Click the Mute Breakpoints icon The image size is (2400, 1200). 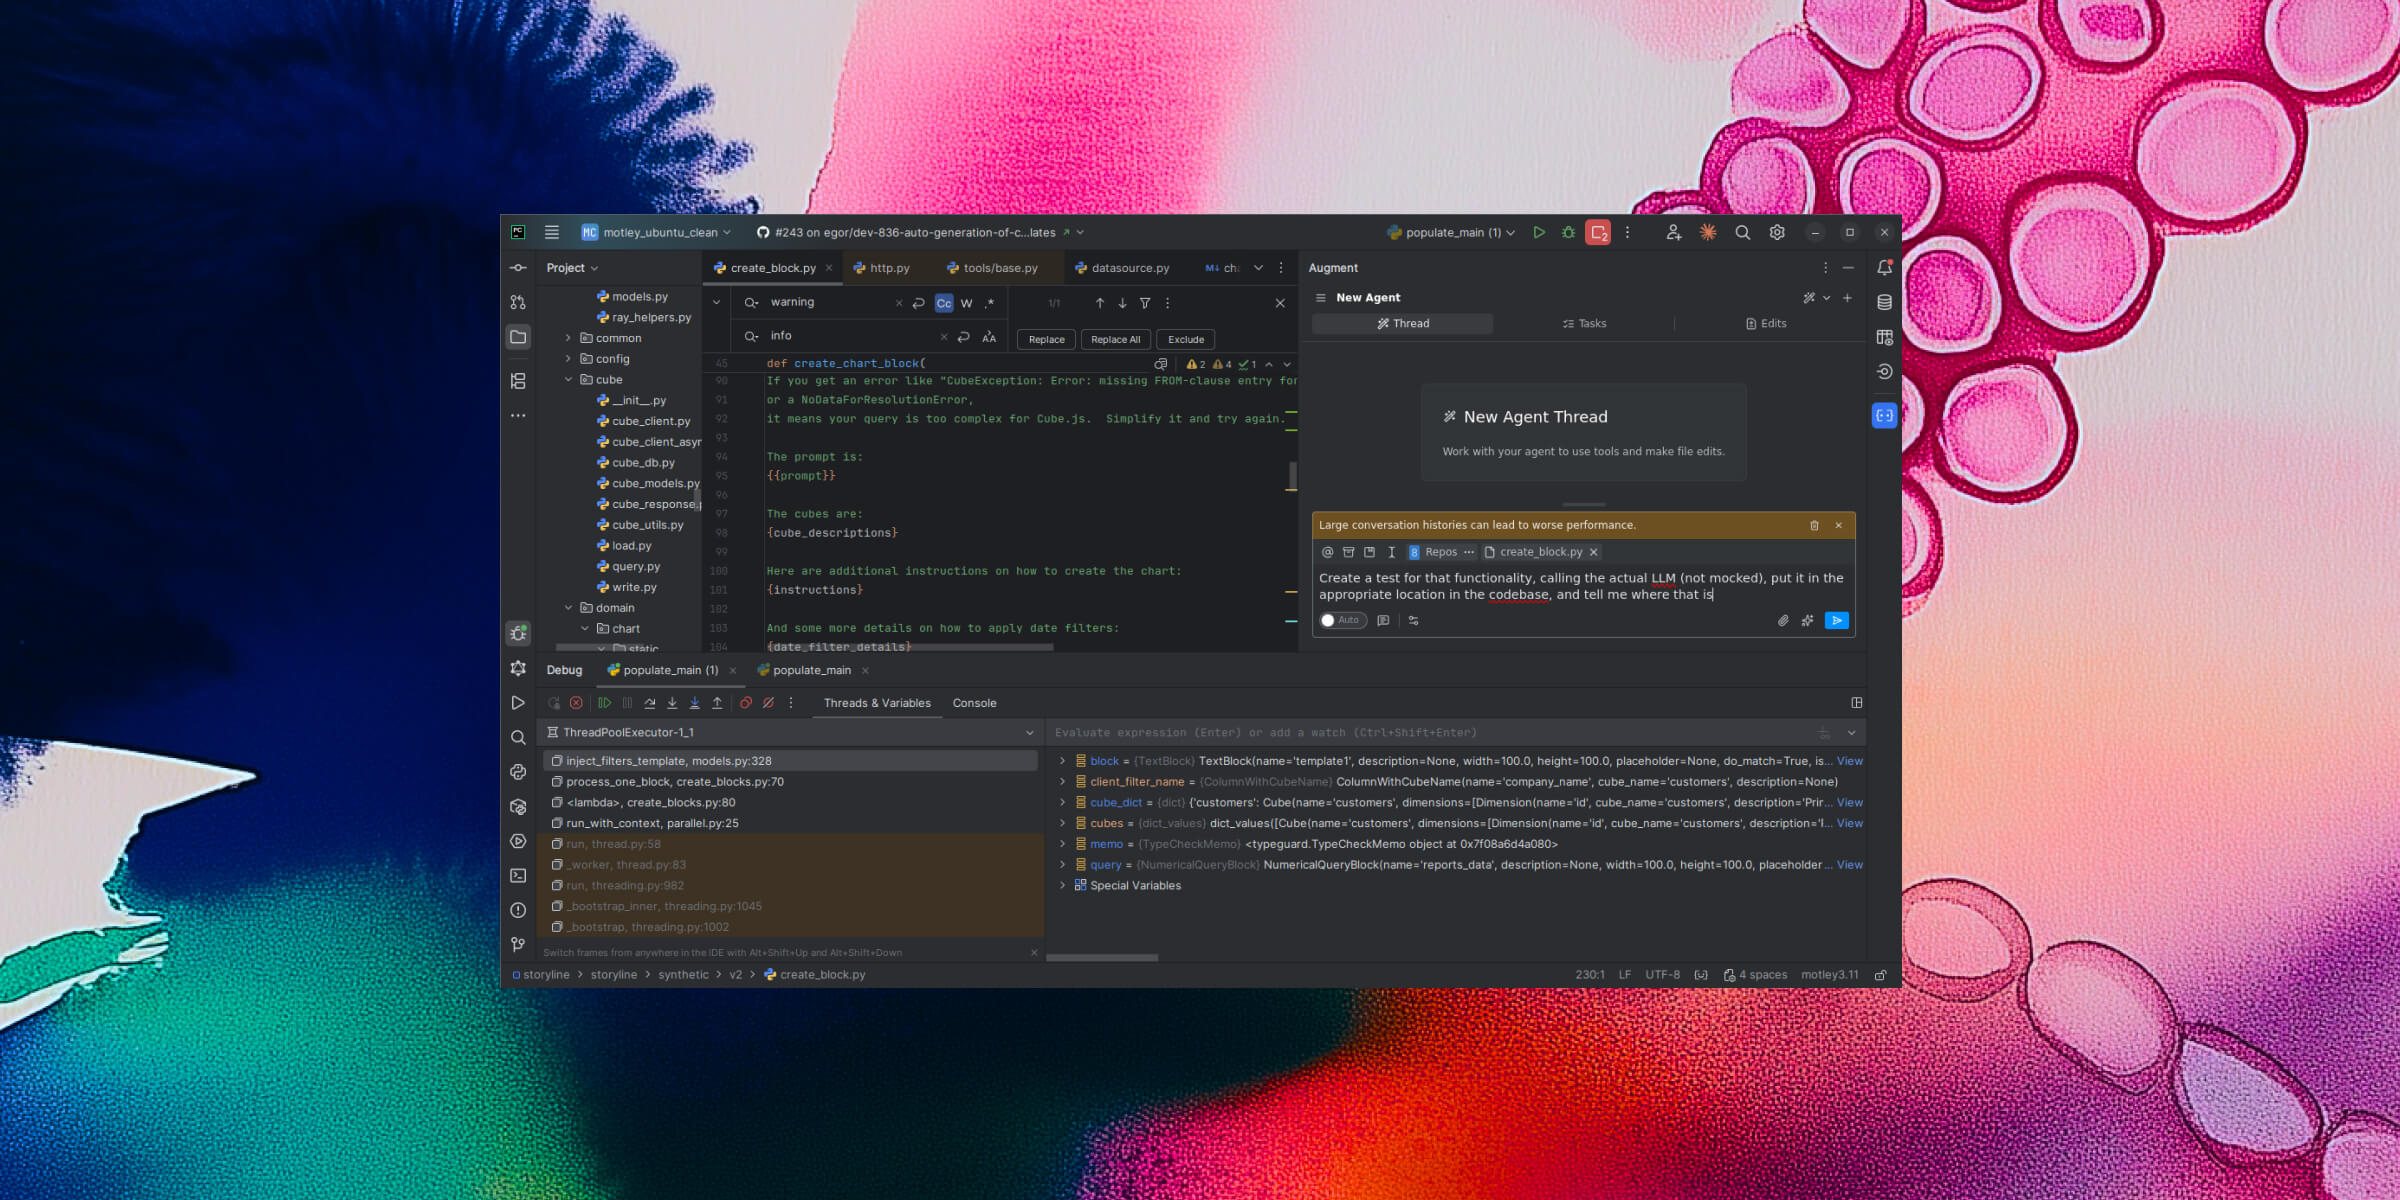coord(768,703)
